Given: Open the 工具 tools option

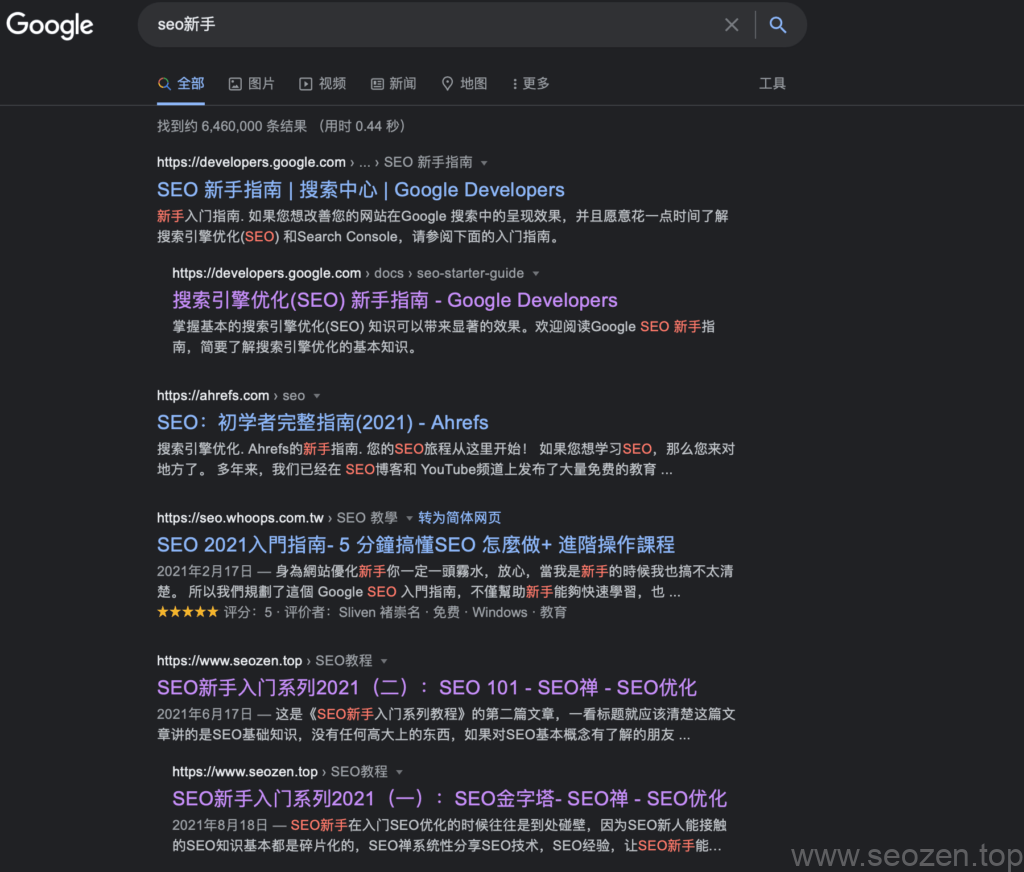Looking at the screenshot, I should (x=772, y=84).
